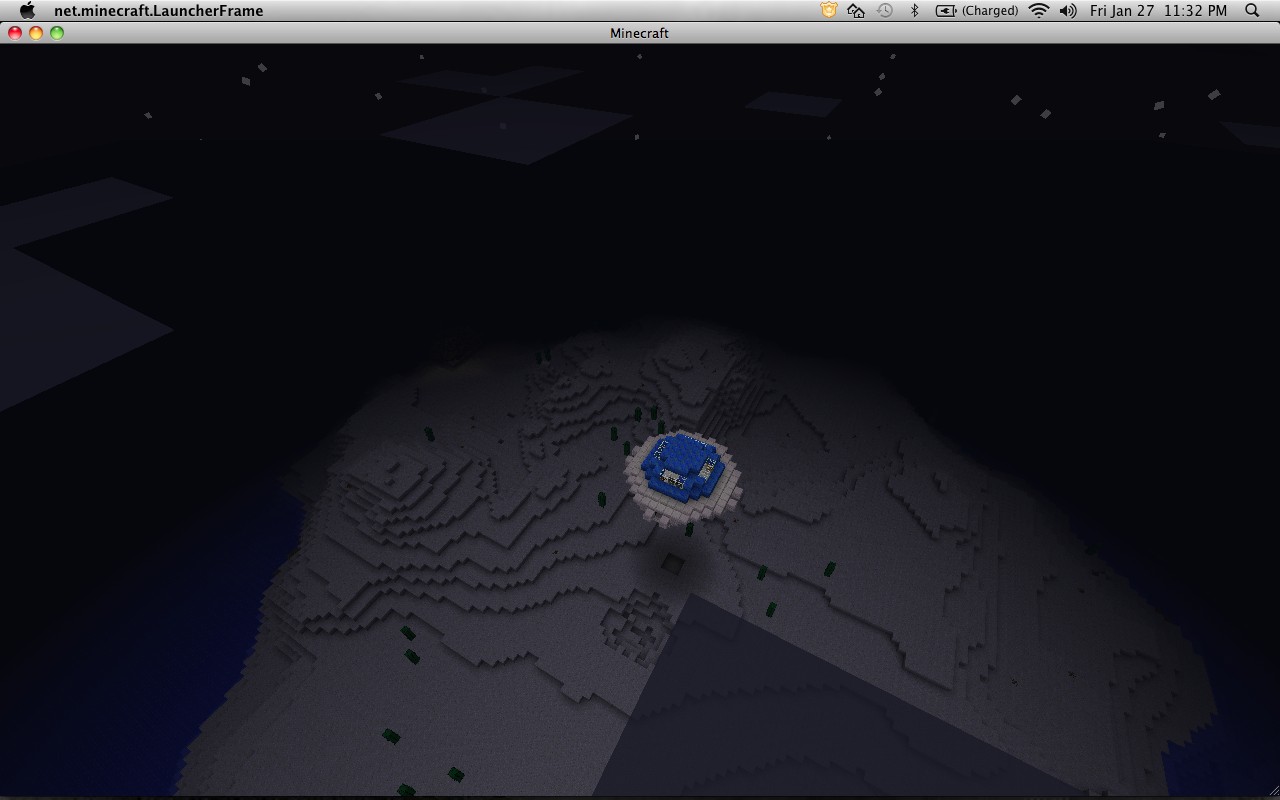
Task: Zoom the window with the green button
Action: (57, 32)
